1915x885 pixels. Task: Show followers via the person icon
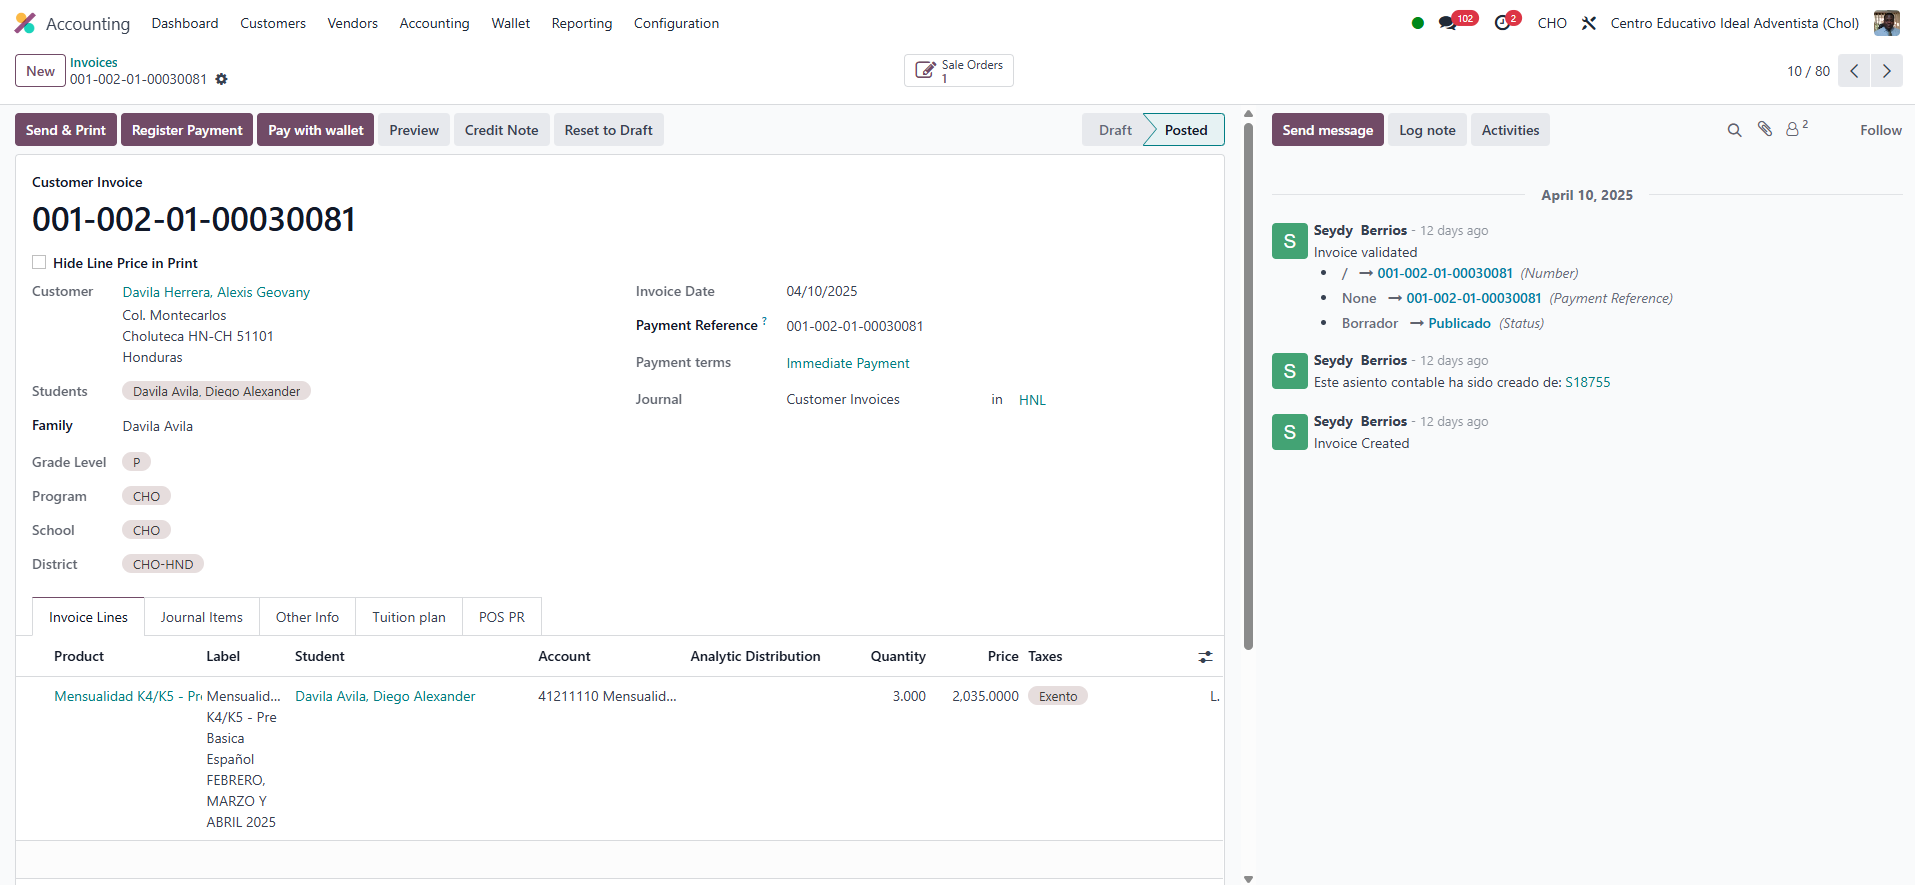coord(1793,130)
